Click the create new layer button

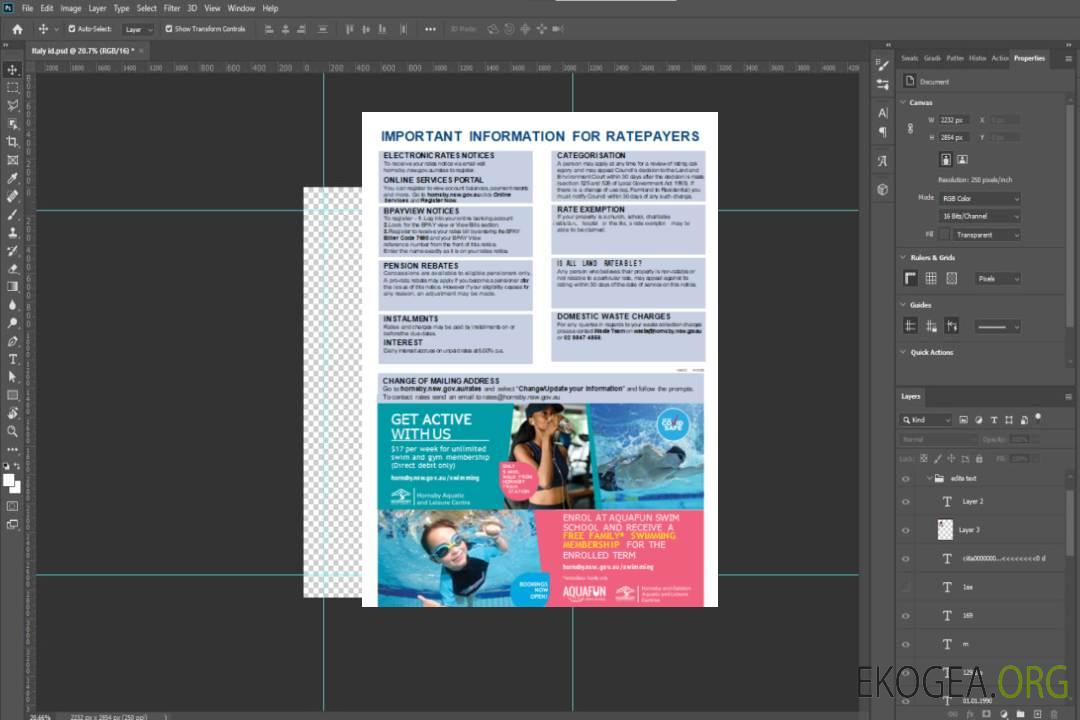coord(1039,714)
